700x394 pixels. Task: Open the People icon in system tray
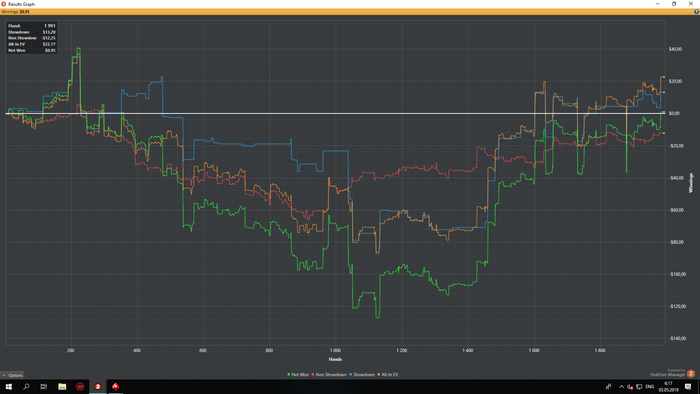click(x=608, y=386)
